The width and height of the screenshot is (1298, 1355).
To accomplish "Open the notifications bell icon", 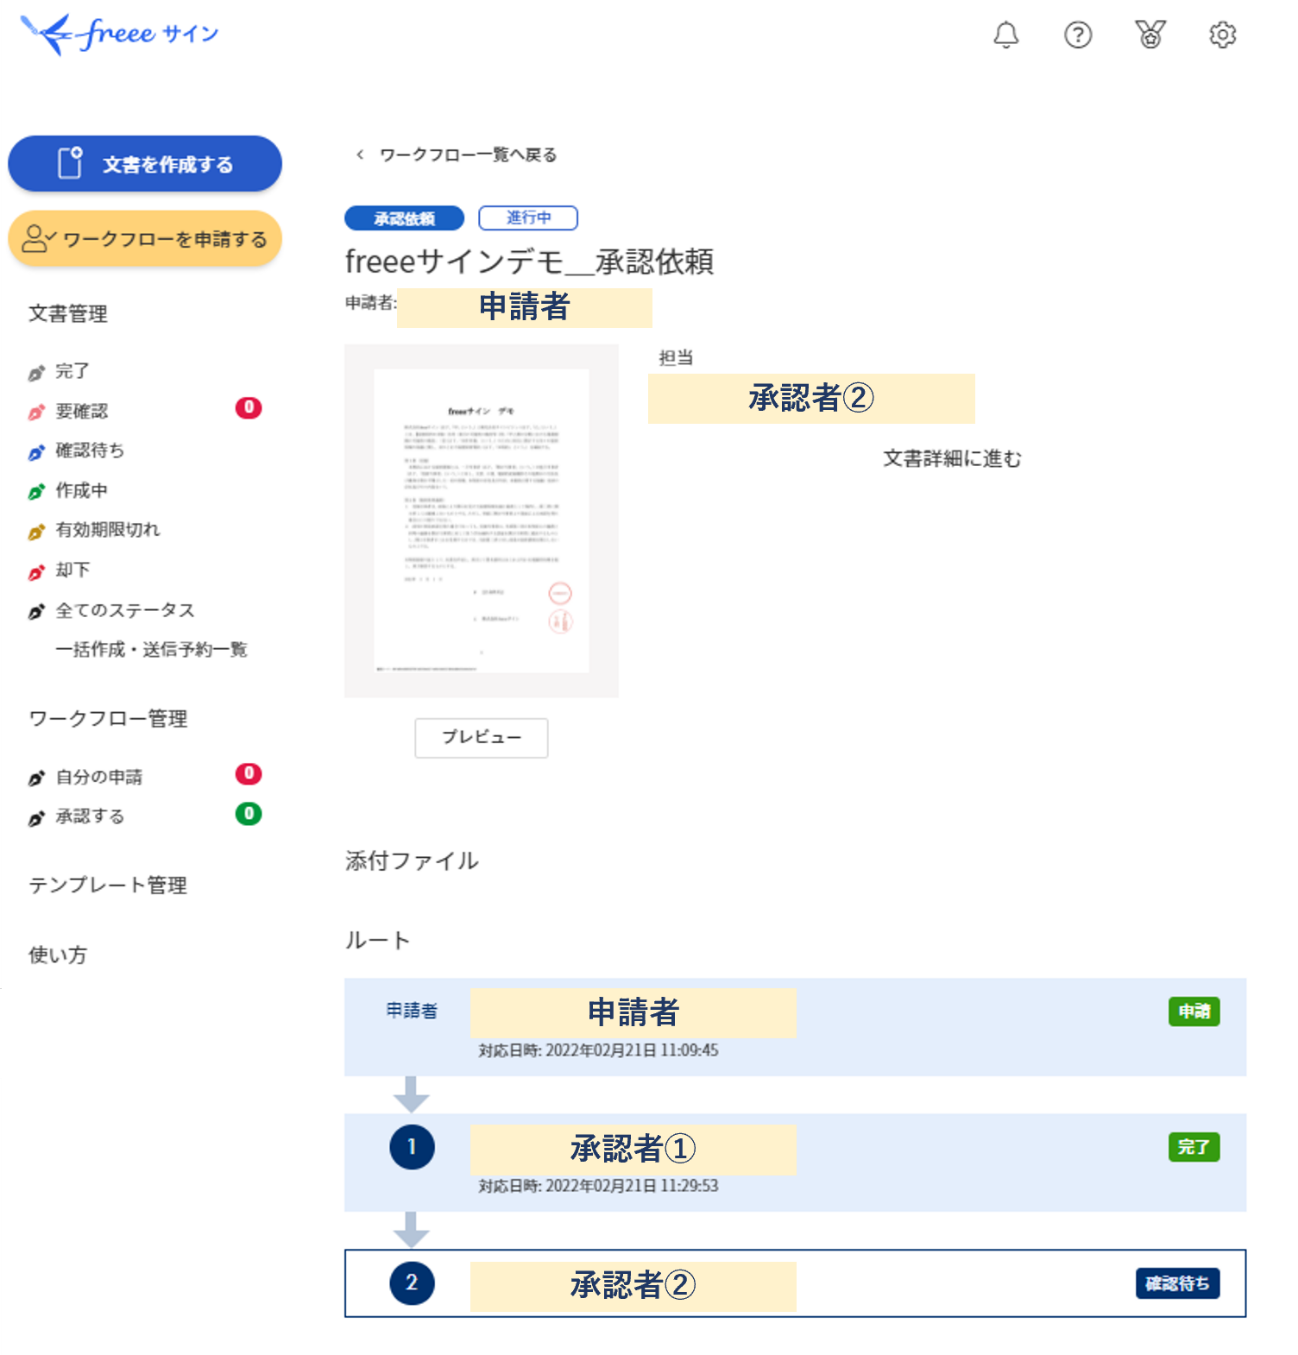I will point(1006,35).
